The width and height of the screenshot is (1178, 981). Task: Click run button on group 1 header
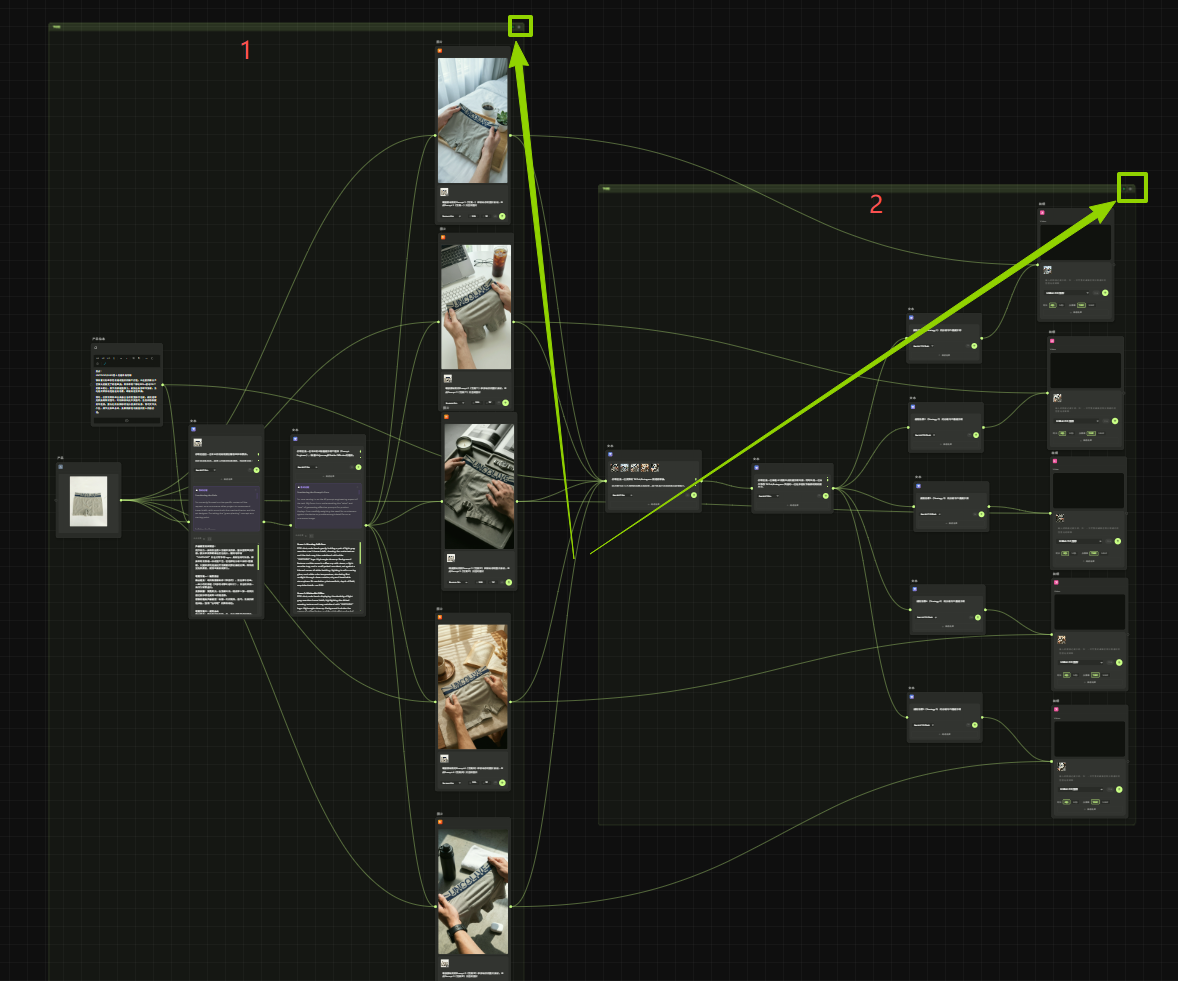[520, 26]
